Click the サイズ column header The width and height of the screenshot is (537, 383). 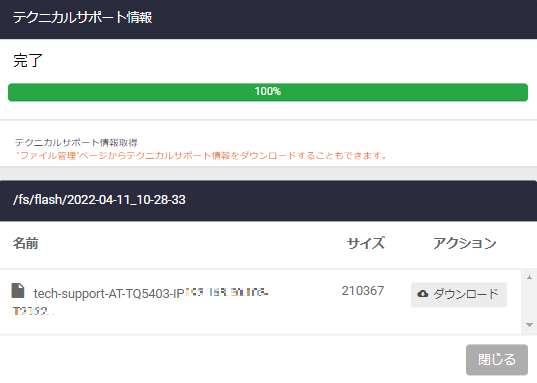pos(365,243)
